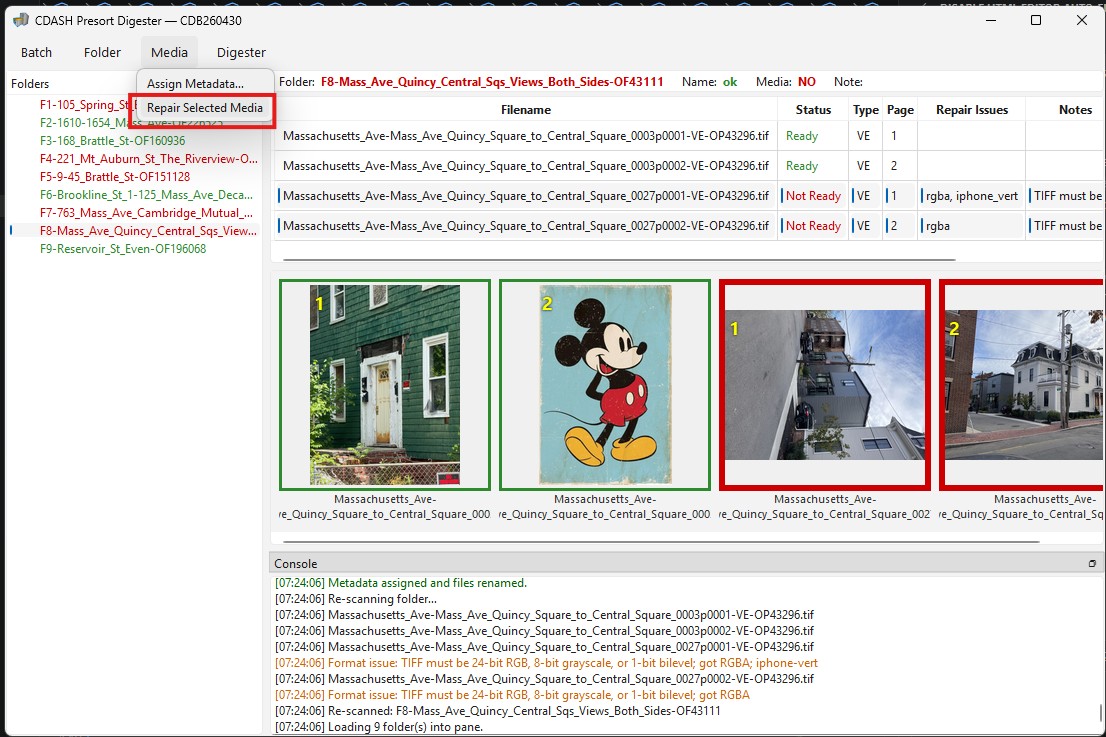Select Repair Selected Media menu entry
Image resolution: width=1106 pixels, height=737 pixels.
(205, 108)
